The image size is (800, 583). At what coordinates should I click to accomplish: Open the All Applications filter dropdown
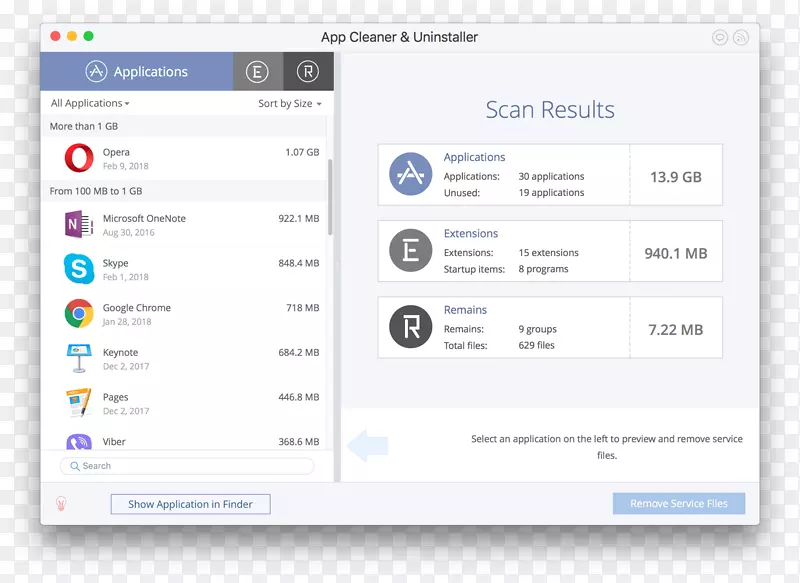[90, 103]
